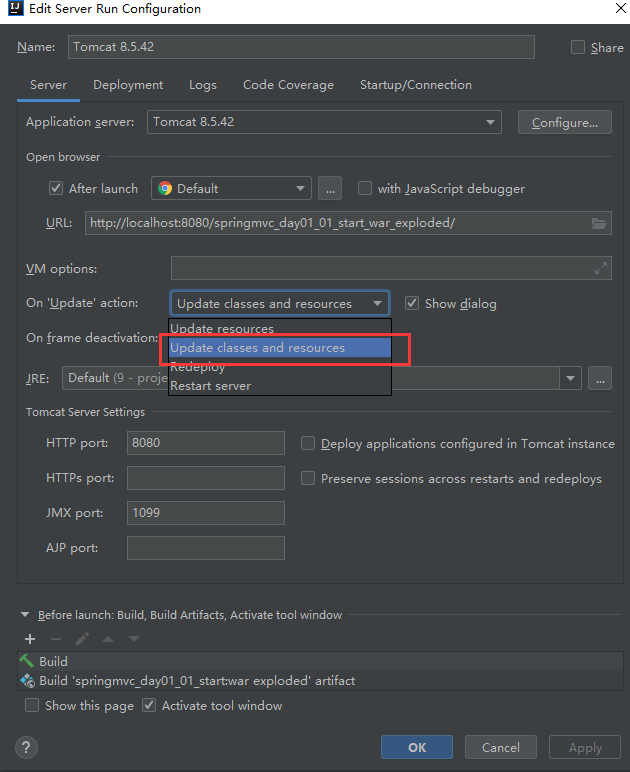Open the Application server dropdown
630x772 pixels.
pyautogui.click(x=324, y=122)
